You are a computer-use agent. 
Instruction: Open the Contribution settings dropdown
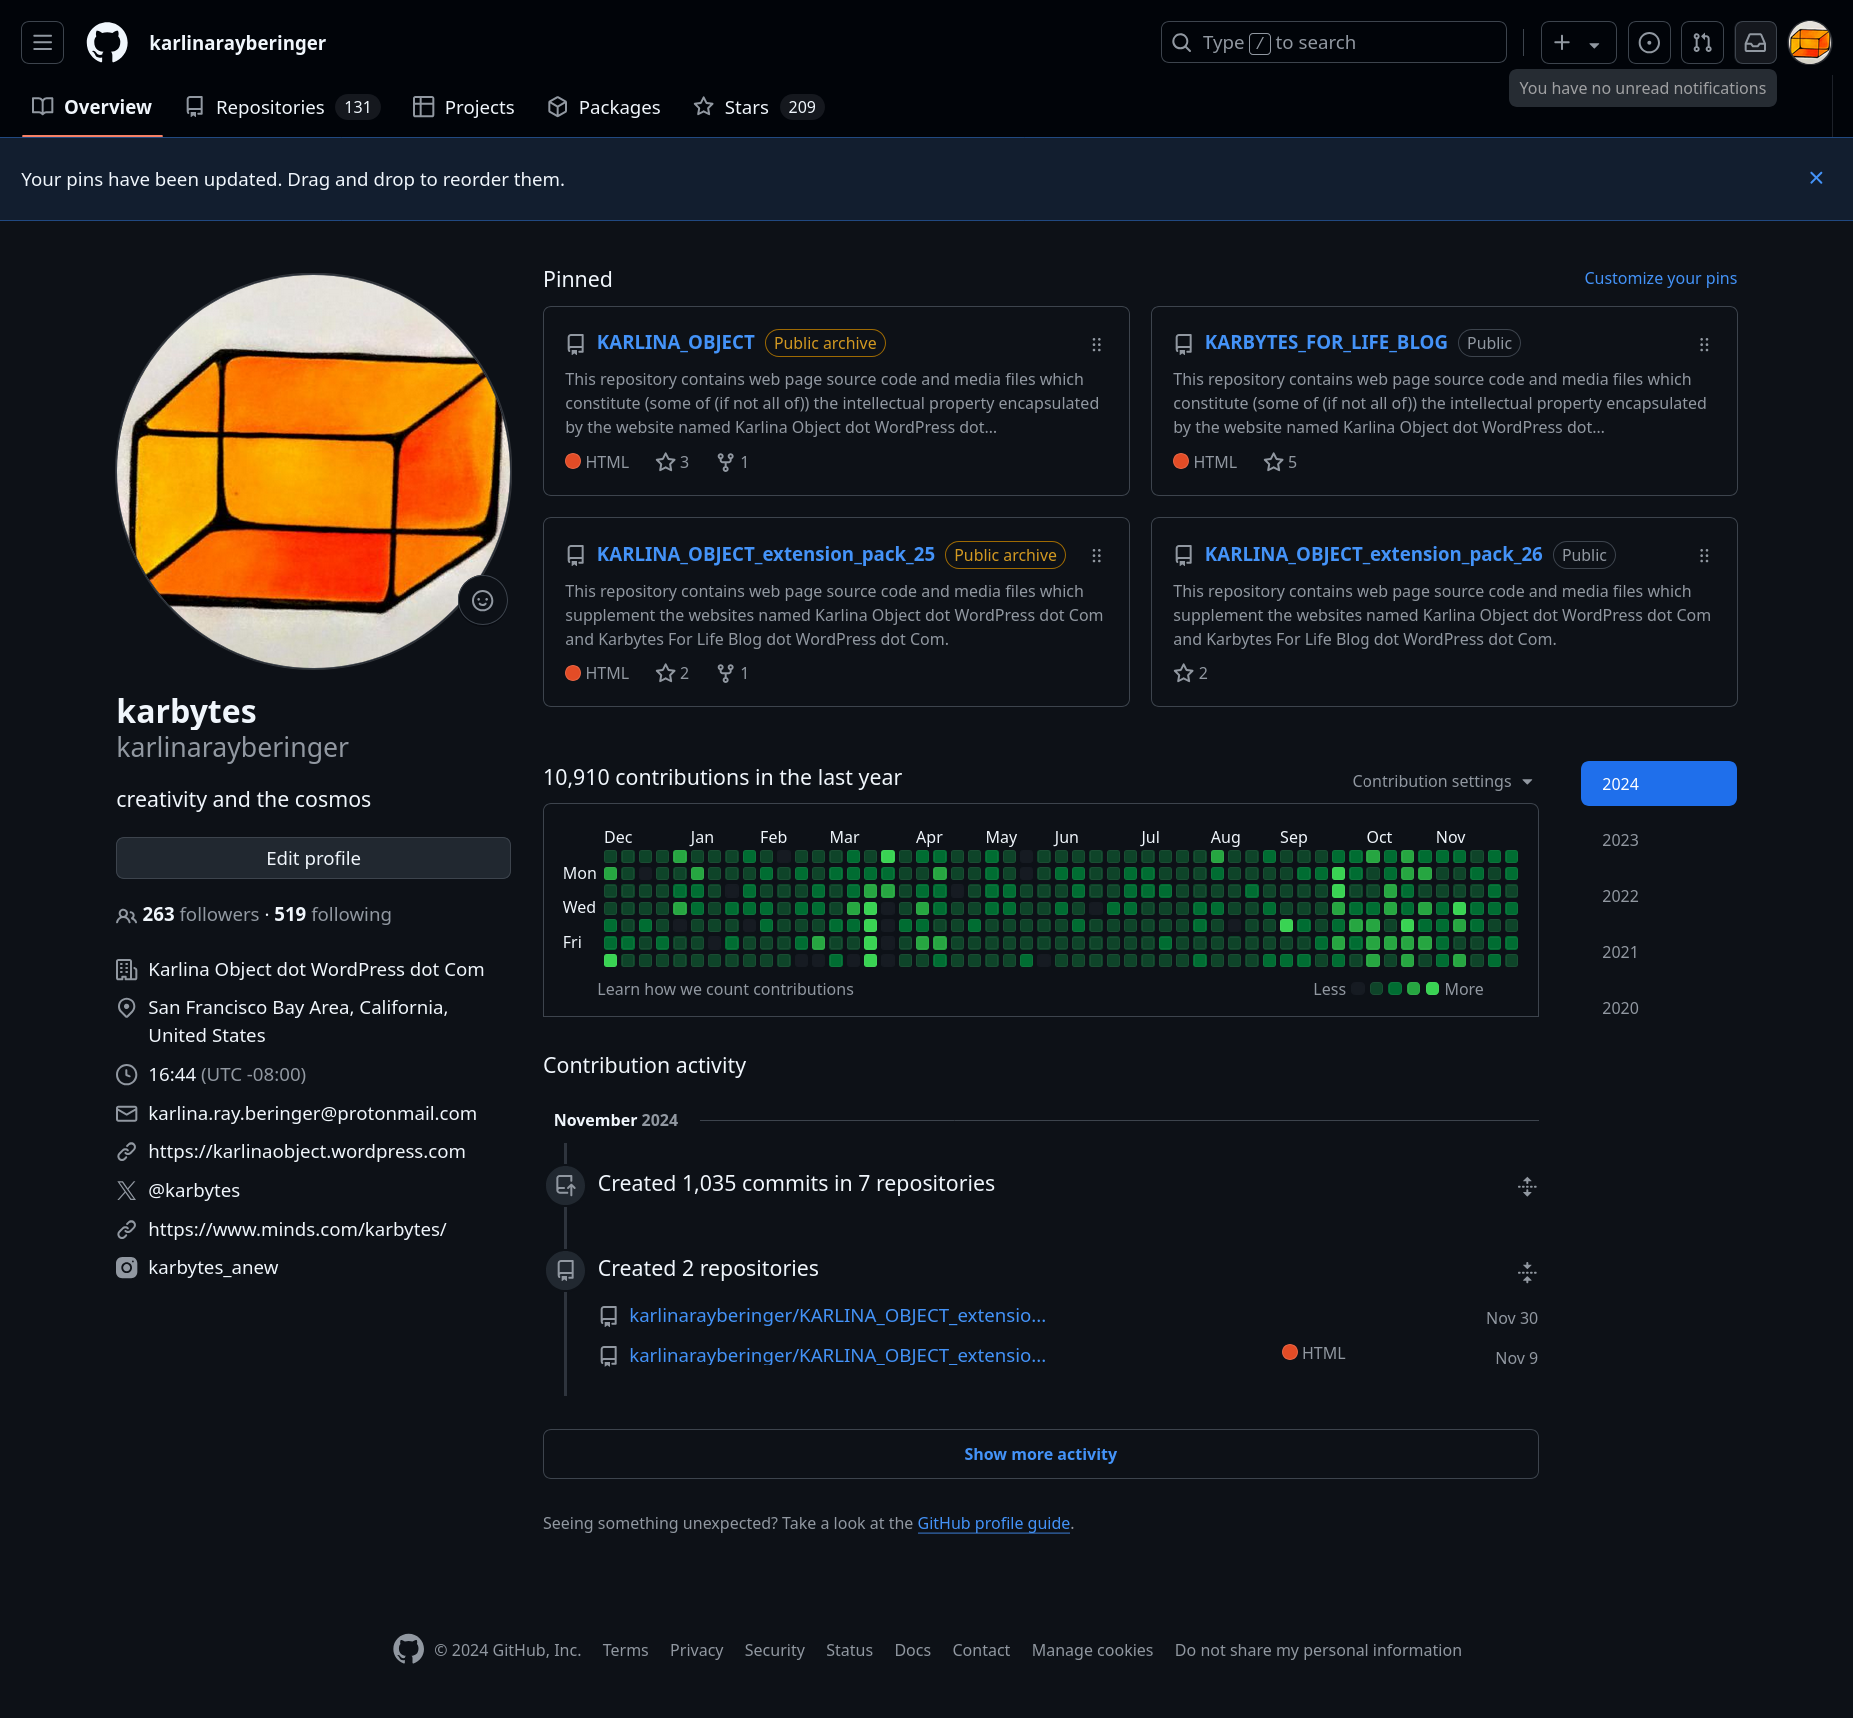click(1442, 781)
